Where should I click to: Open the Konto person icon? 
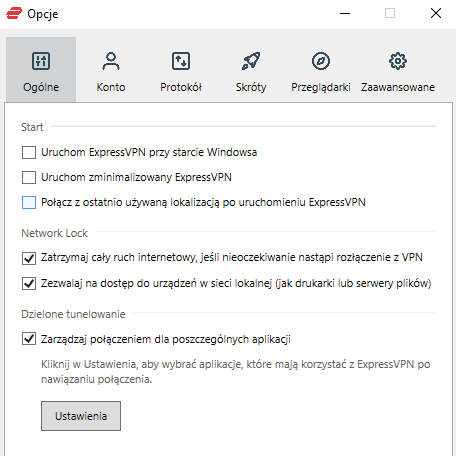(x=111, y=61)
